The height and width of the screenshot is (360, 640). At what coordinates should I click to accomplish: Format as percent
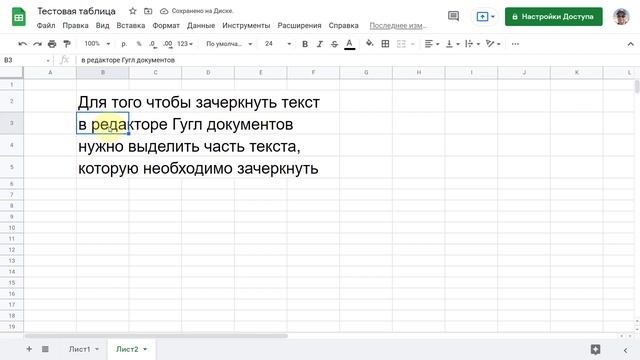click(x=139, y=44)
